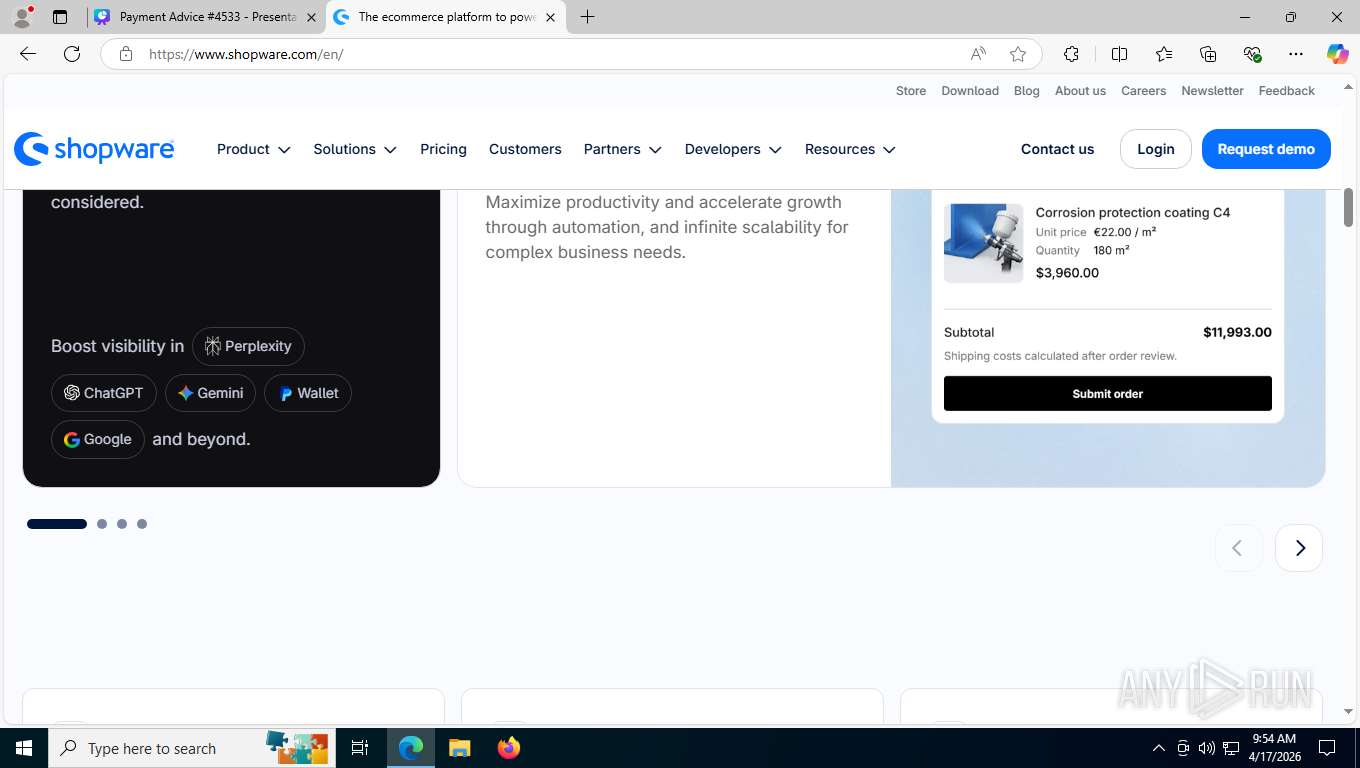Go to the next carousel slide

[1299, 548]
